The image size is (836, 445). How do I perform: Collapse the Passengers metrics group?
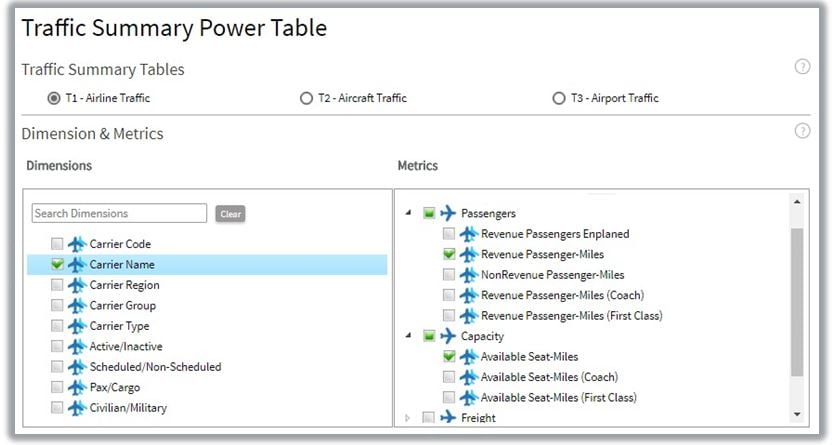tap(408, 213)
